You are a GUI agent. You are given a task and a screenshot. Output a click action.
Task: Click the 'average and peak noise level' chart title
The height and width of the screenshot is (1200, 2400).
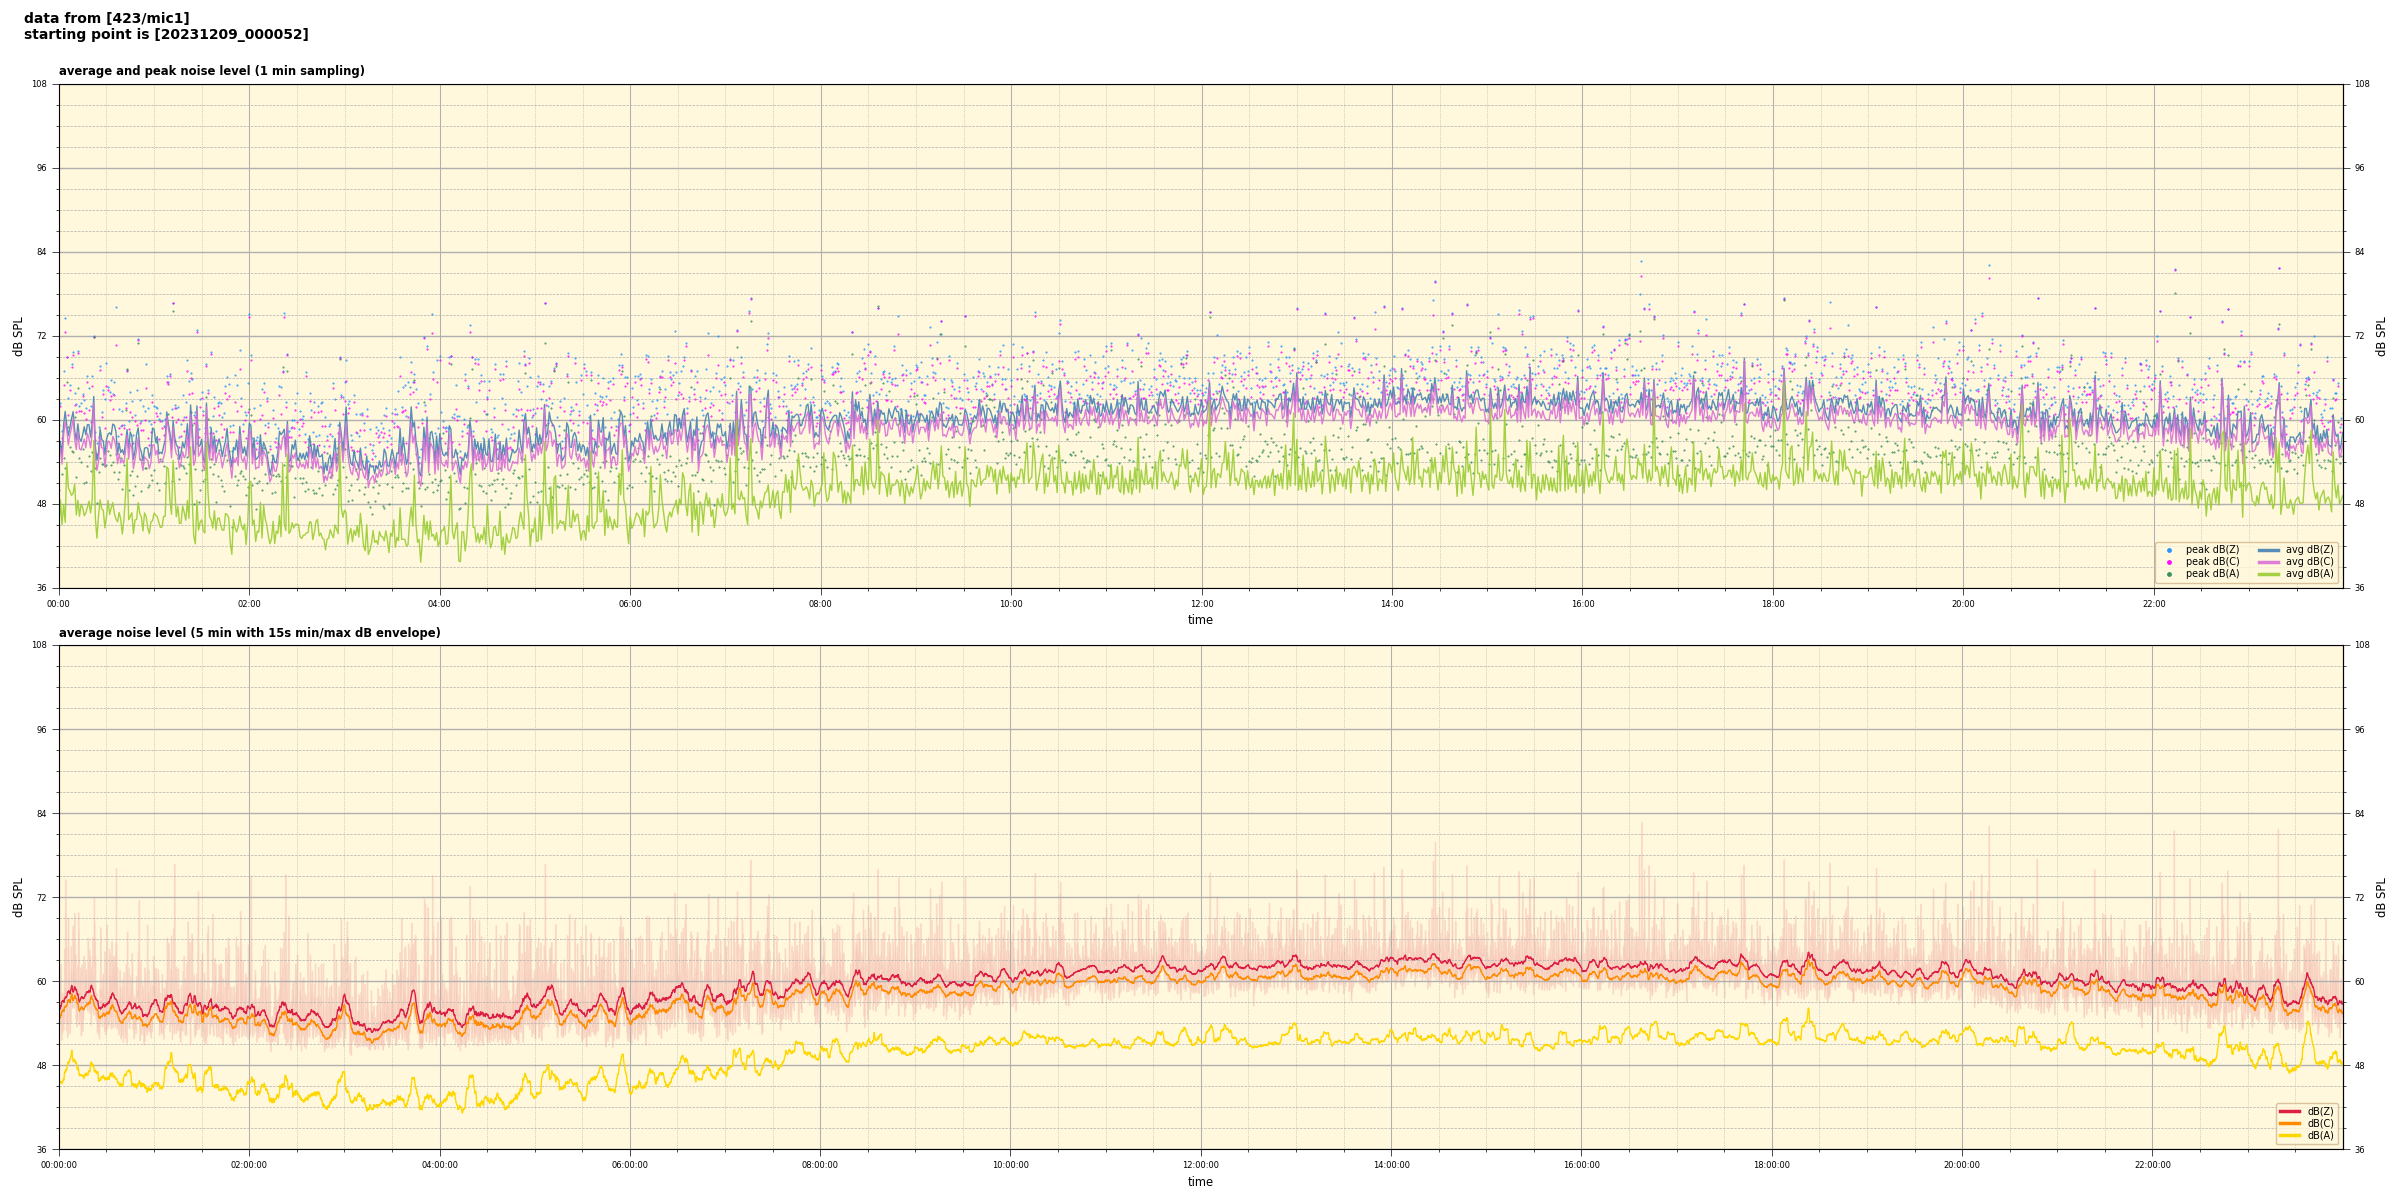point(211,71)
